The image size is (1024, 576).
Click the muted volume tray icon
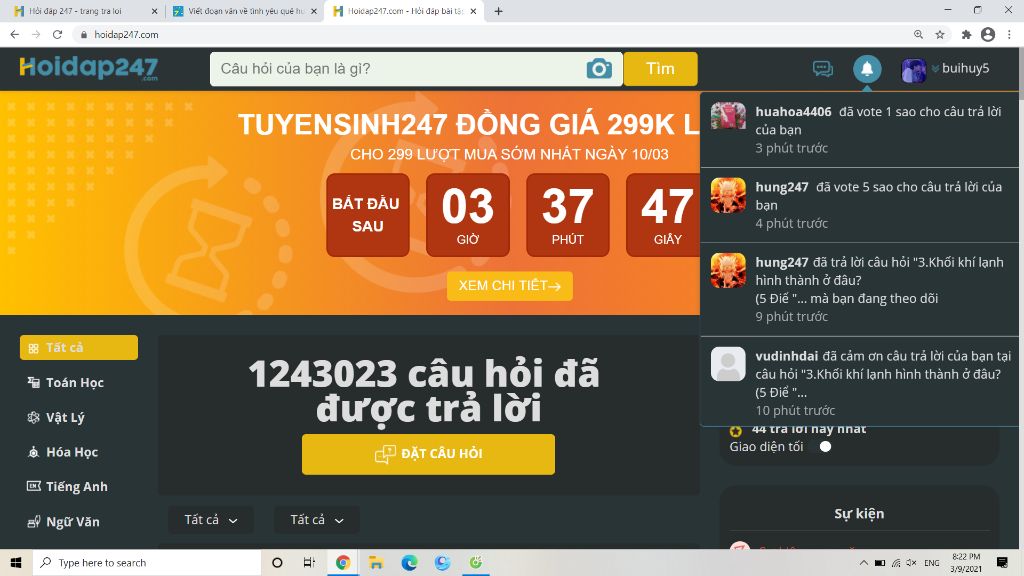(912, 563)
